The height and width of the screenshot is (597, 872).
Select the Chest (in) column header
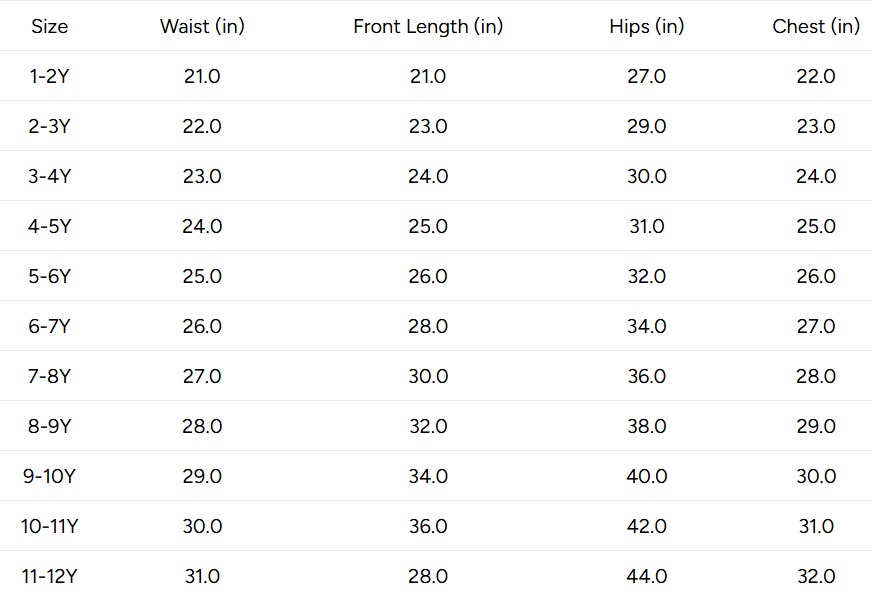[816, 26]
